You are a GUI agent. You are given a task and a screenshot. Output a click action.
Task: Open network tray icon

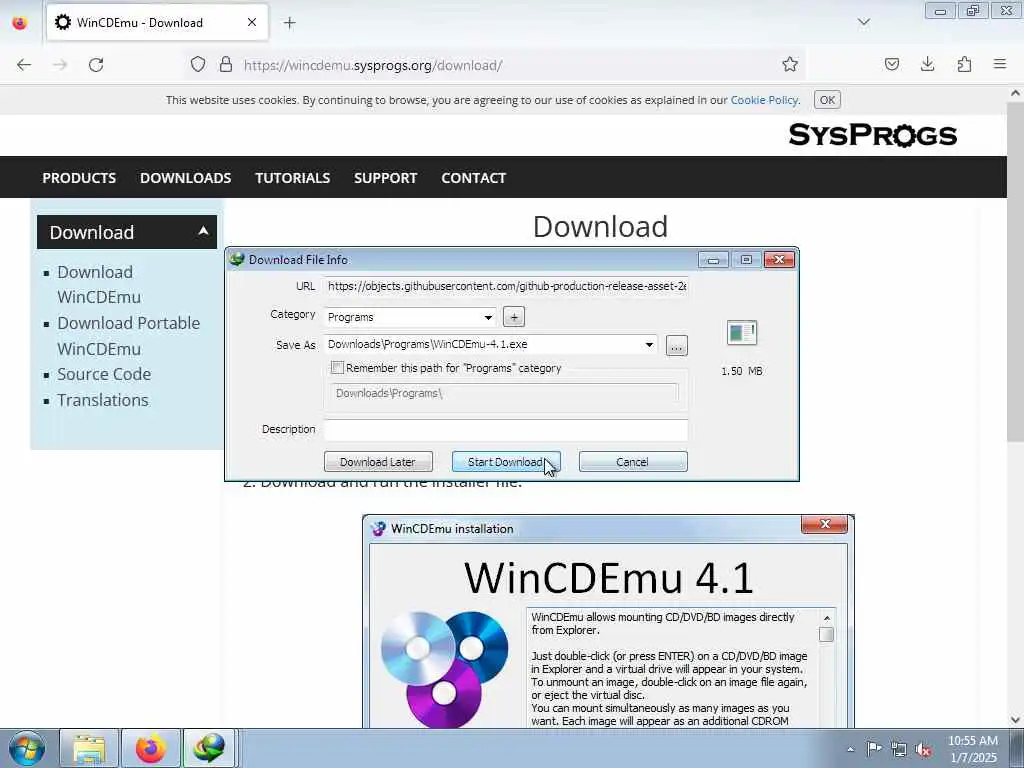[899, 749]
